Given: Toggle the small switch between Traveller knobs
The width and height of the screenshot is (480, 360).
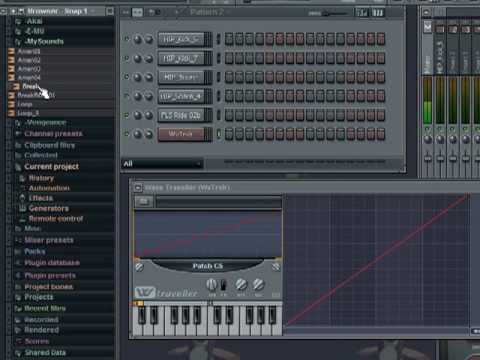Looking at the screenshot, I should coord(223,285).
